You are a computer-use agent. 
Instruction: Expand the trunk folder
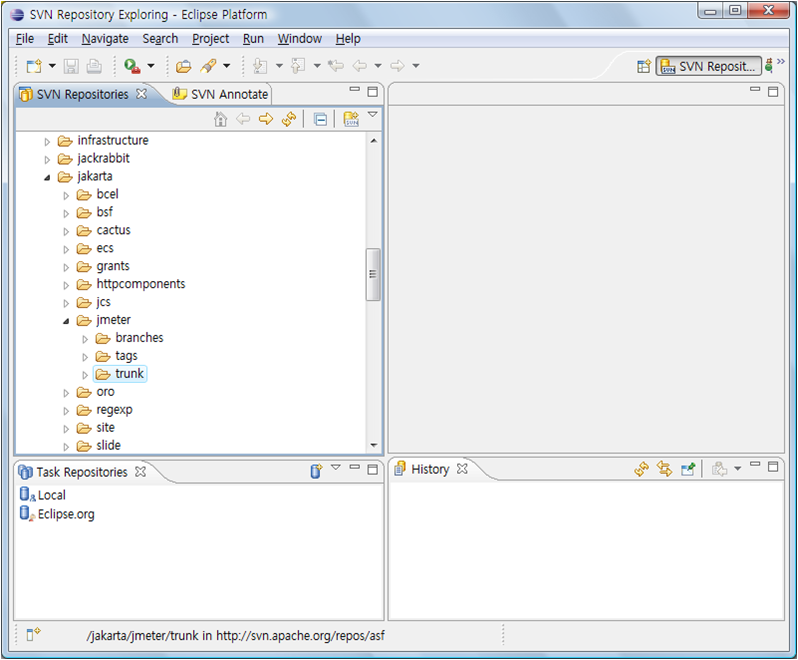(x=85, y=375)
